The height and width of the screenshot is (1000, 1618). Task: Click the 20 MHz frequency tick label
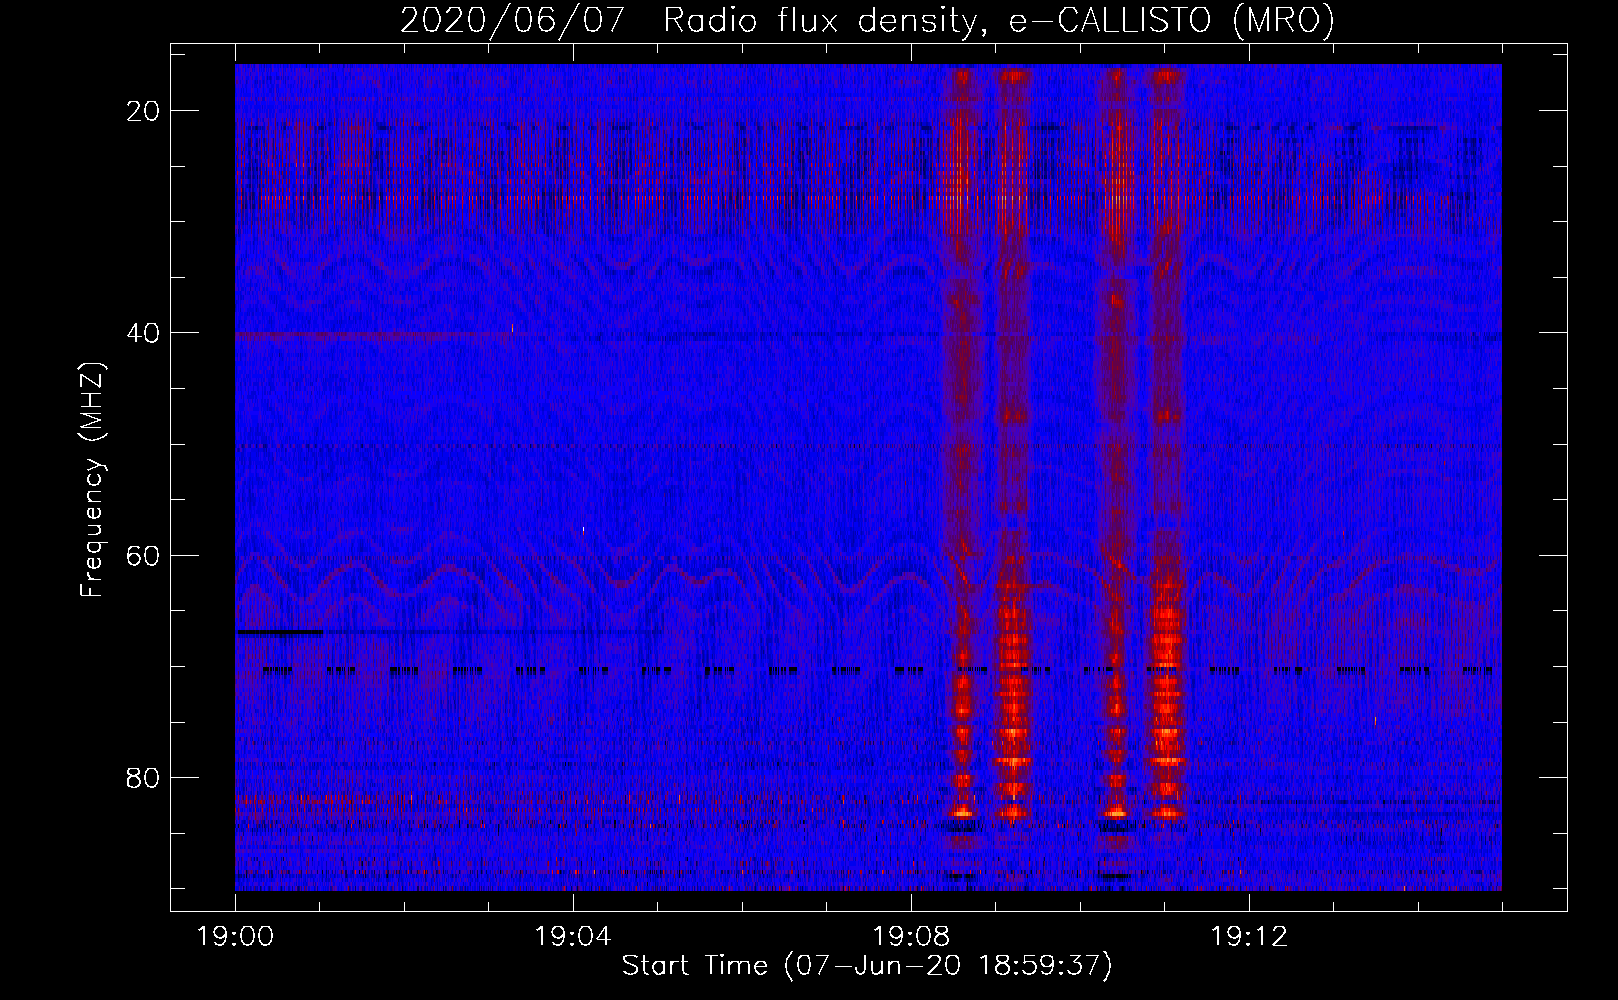point(144,111)
